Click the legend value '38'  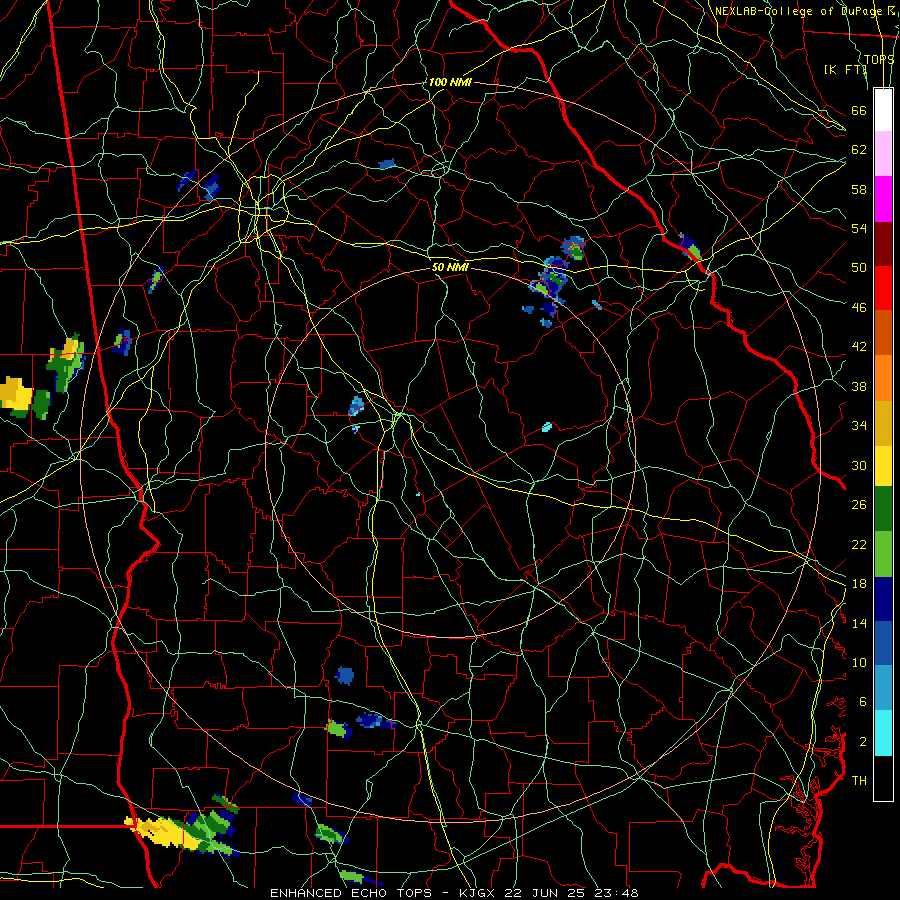coord(859,386)
